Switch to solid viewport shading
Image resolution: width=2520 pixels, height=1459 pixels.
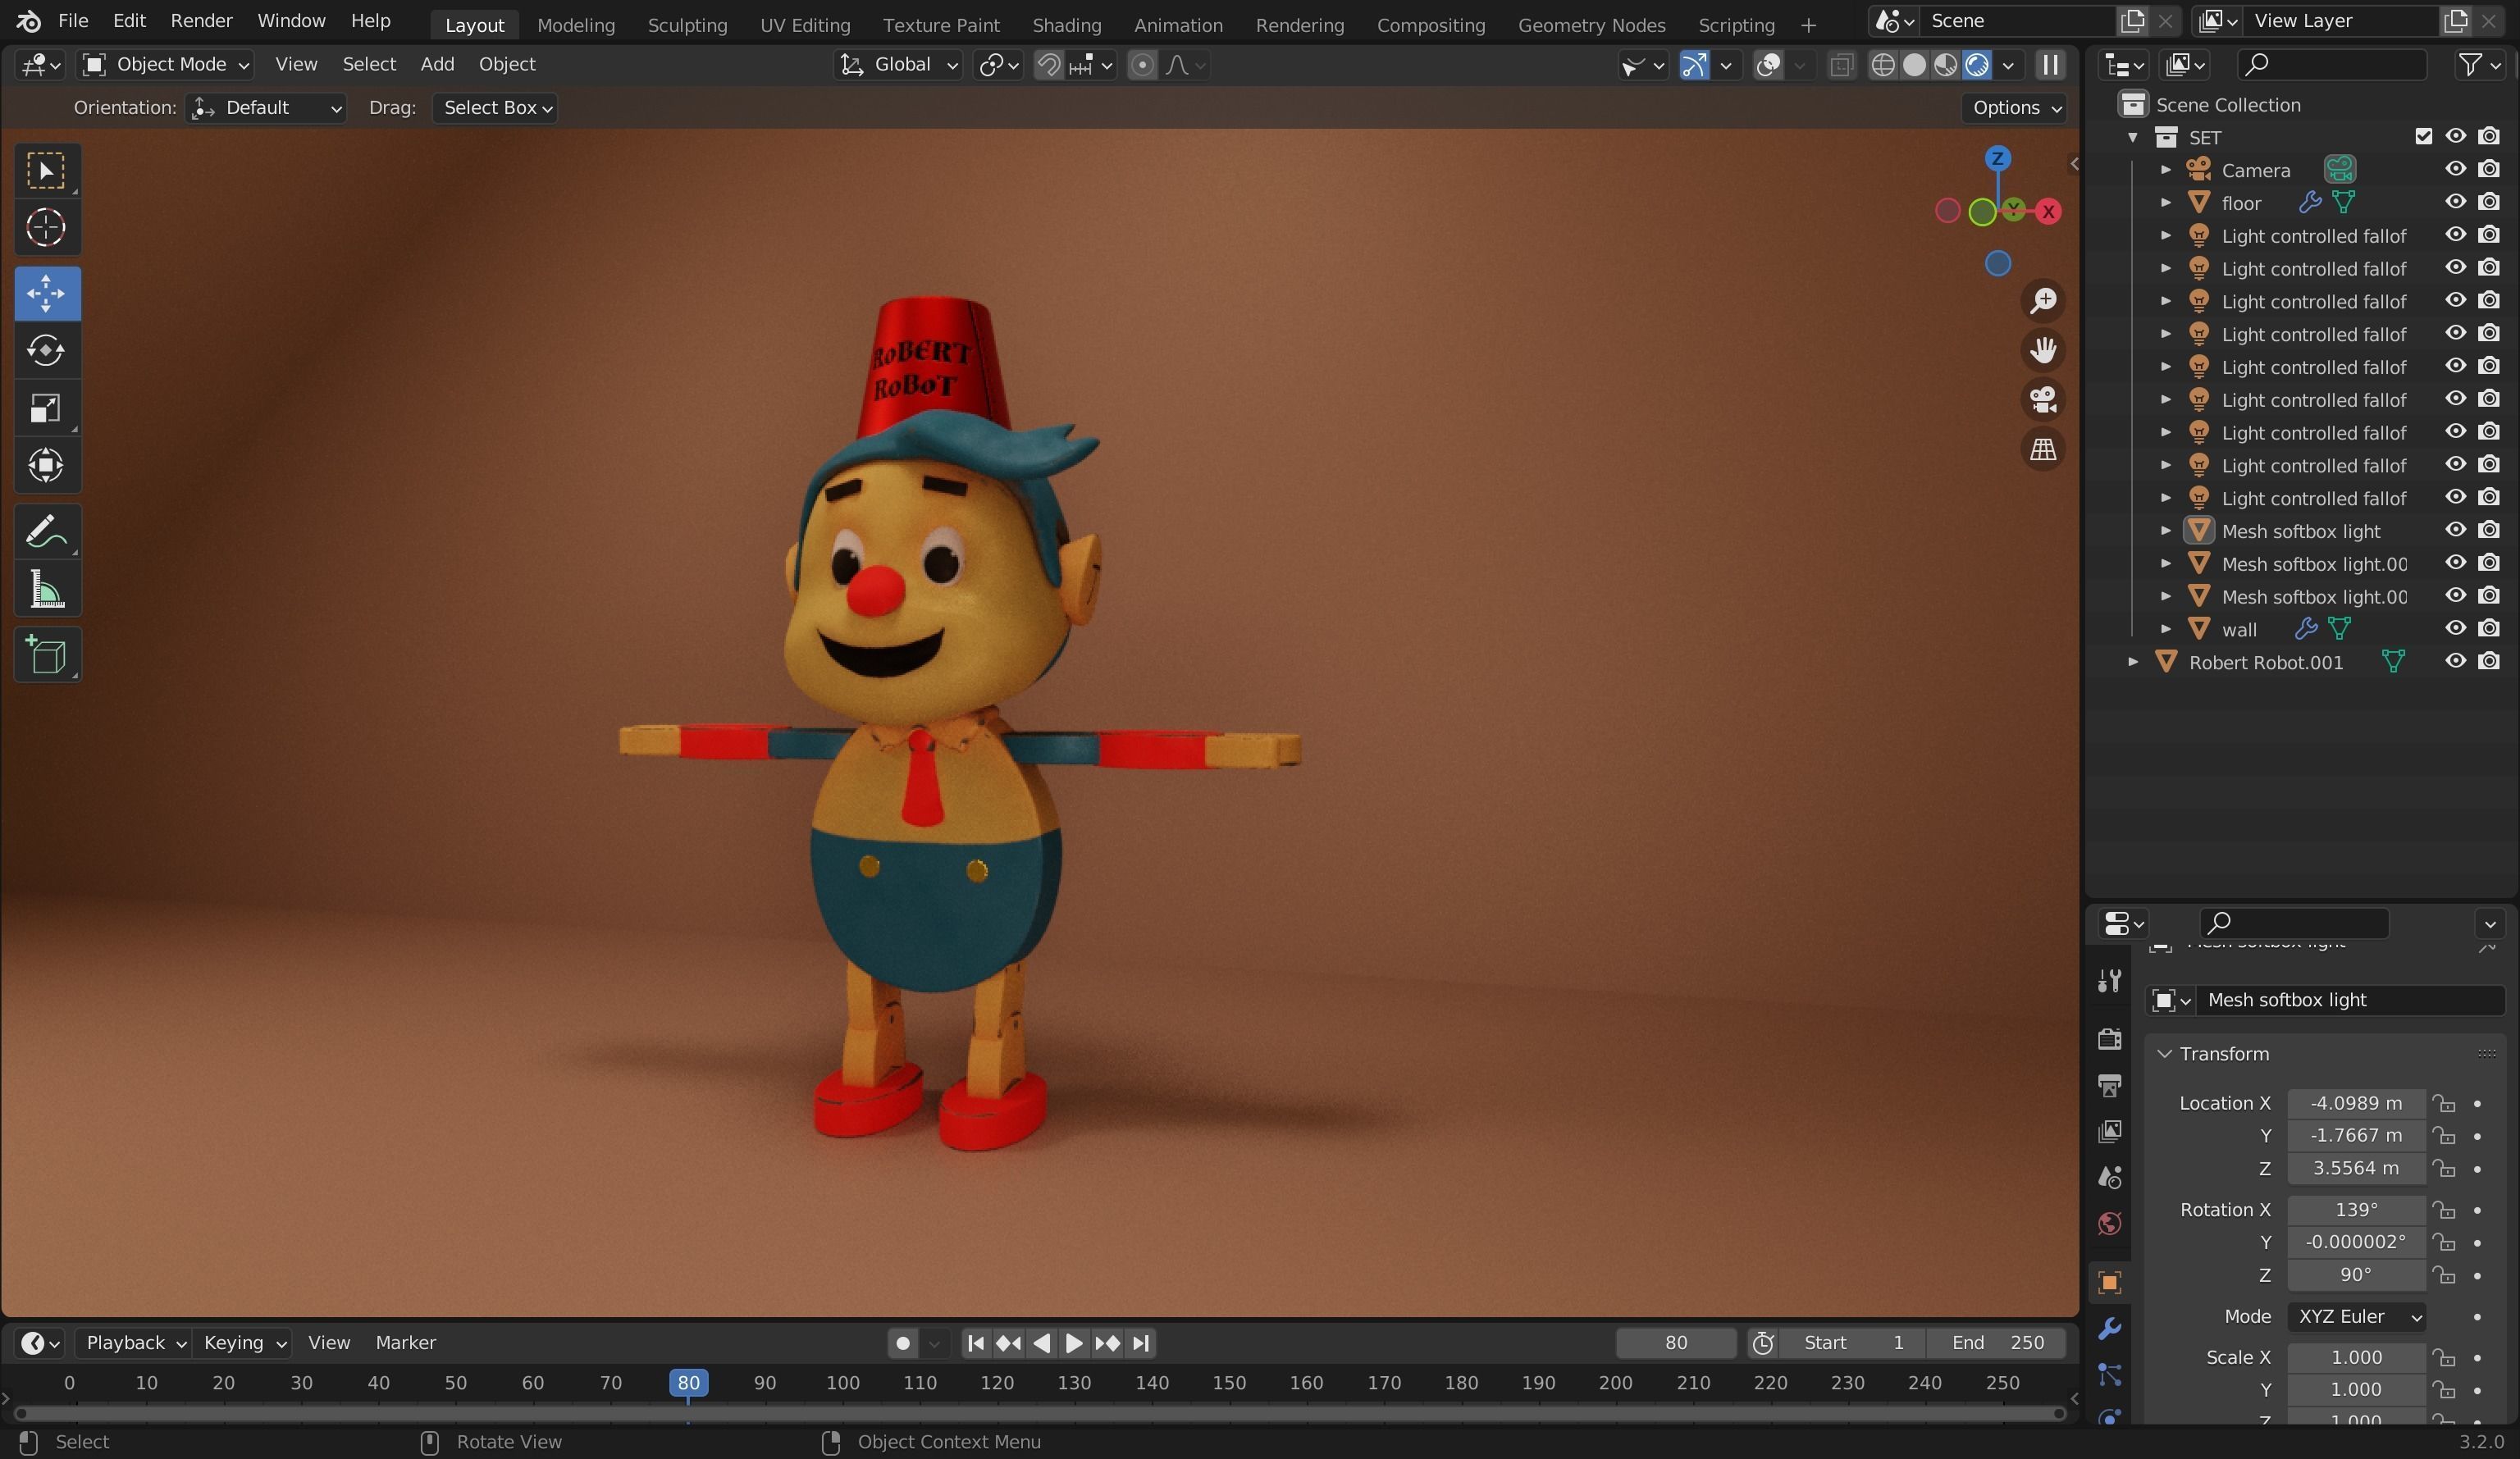tap(1914, 65)
